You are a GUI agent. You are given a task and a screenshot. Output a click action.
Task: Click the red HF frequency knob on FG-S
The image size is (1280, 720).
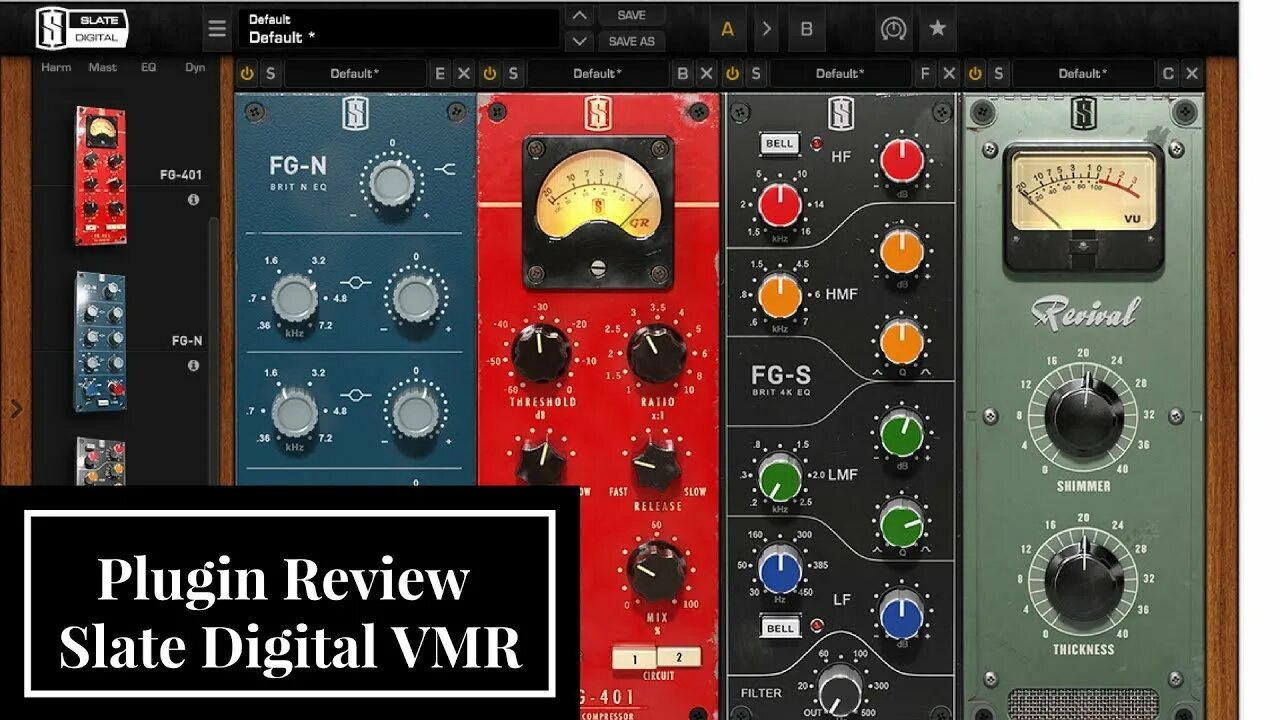point(780,204)
